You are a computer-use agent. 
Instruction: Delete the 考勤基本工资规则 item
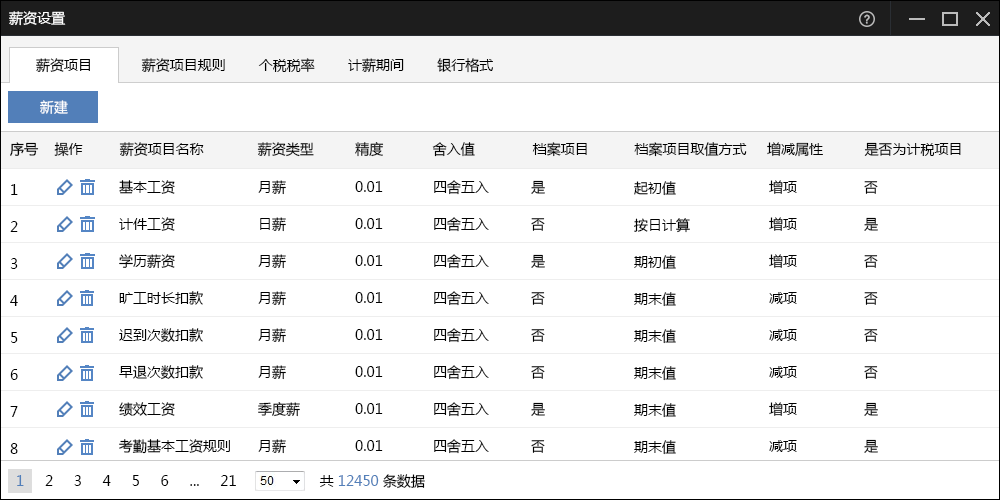(88, 446)
